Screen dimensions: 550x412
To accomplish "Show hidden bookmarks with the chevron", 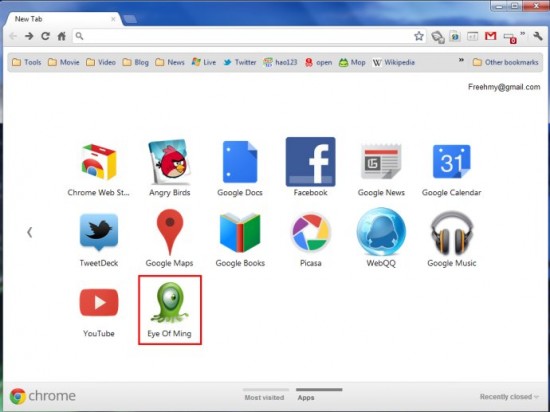I will (461, 60).
